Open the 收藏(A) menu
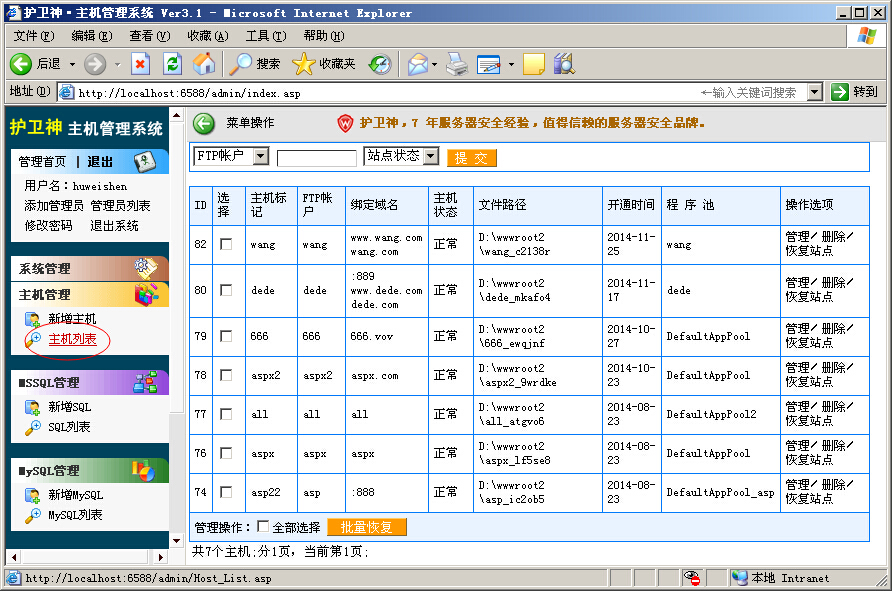The width and height of the screenshot is (892, 591). 208,36
